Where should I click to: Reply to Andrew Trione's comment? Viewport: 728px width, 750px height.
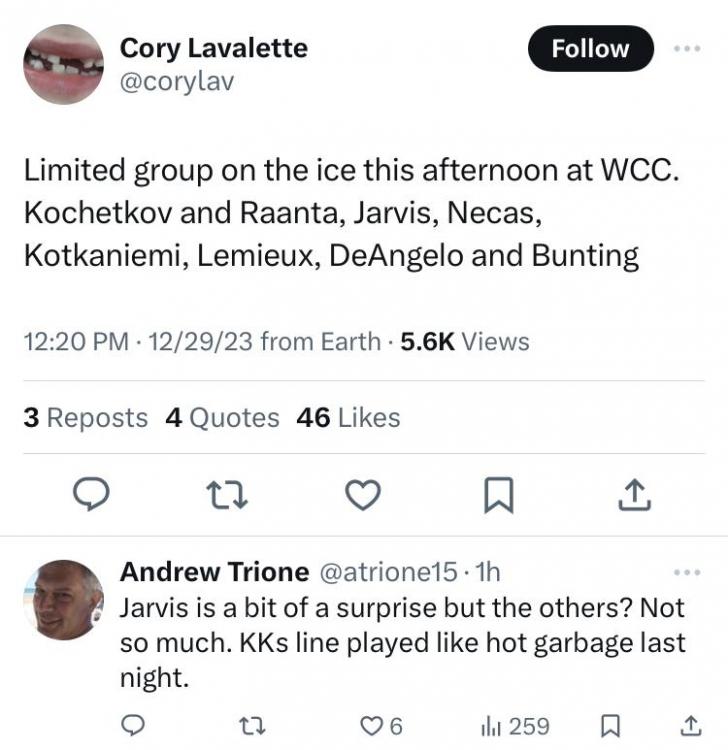134,724
